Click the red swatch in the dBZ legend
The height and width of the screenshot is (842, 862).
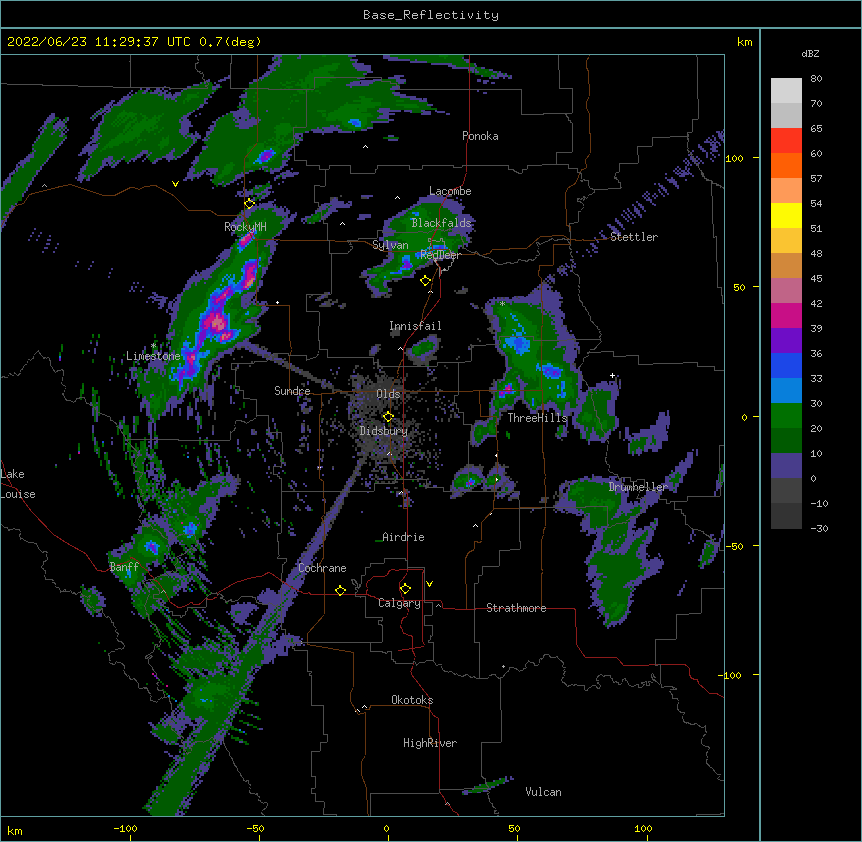[786, 141]
